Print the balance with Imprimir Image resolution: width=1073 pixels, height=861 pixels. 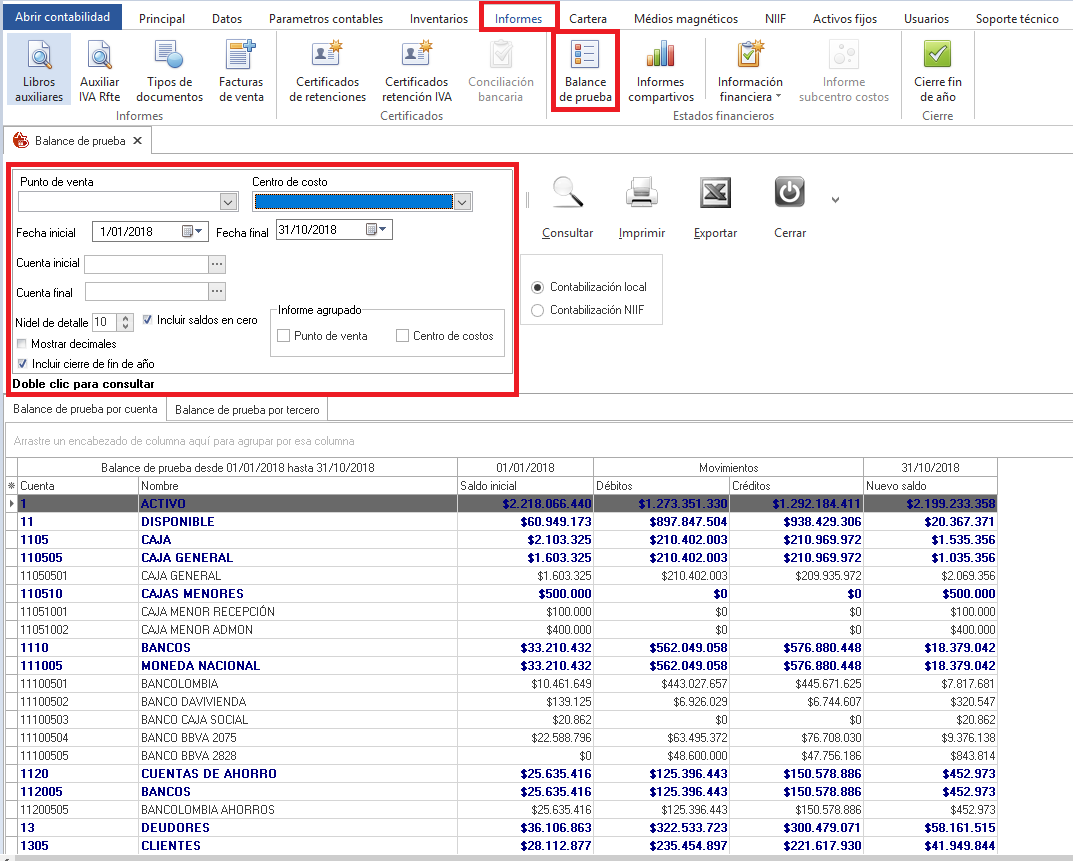tap(641, 194)
